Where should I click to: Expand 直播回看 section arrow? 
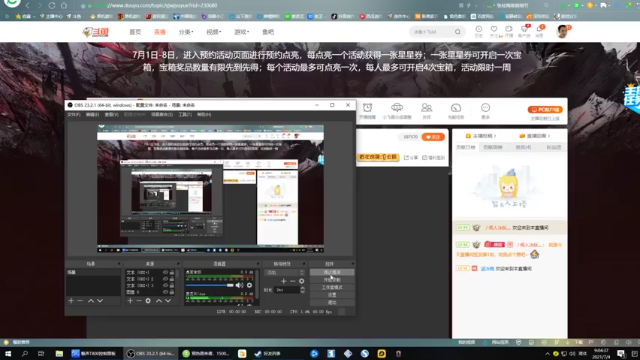click(x=549, y=136)
